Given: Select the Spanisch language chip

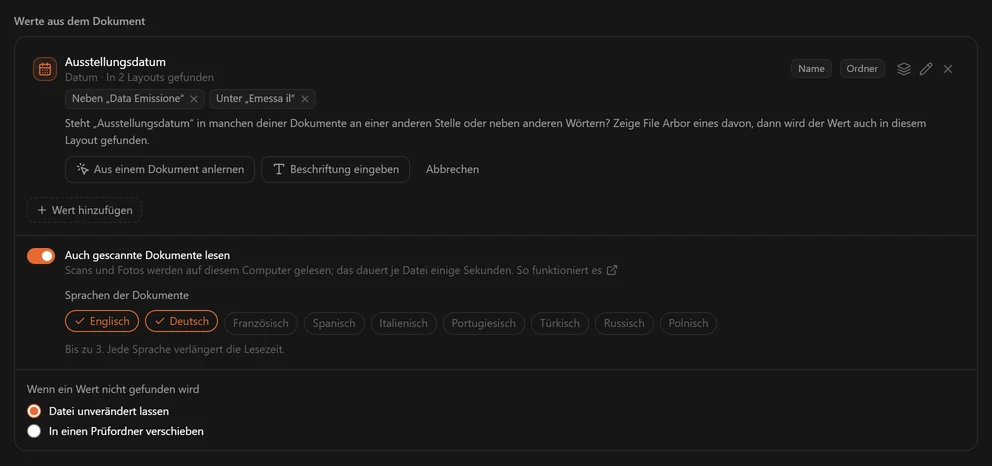Looking at the screenshot, I should tap(334, 323).
